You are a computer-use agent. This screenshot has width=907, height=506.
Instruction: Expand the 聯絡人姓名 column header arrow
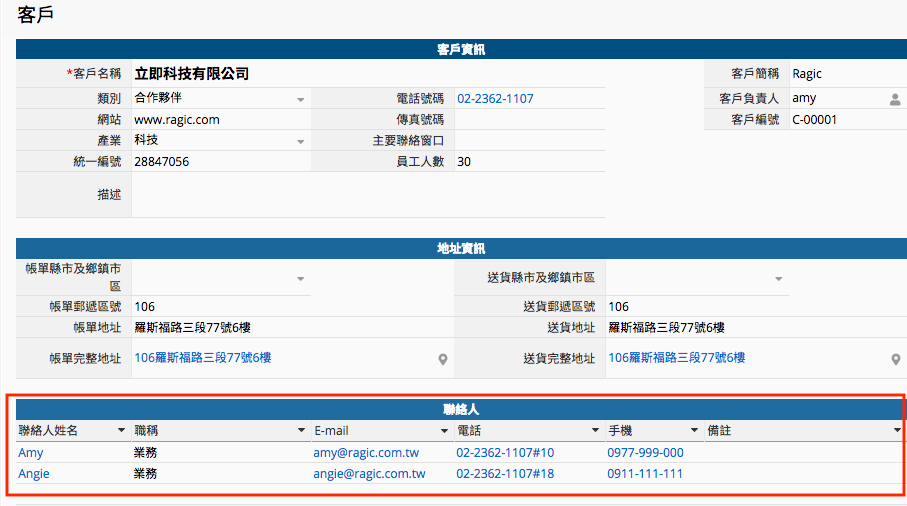pyautogui.click(x=123, y=431)
